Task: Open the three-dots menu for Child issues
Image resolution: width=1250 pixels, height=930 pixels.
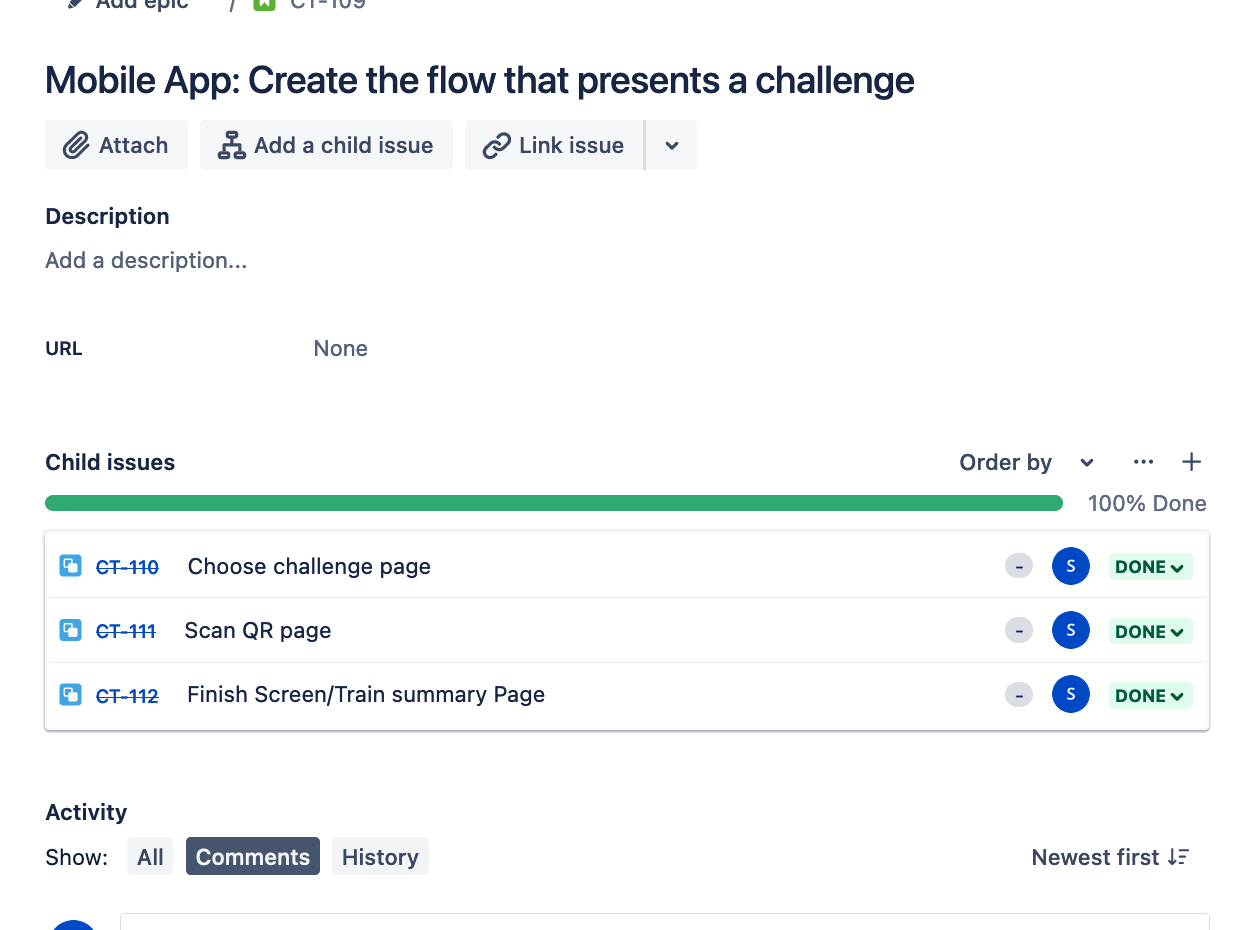Action: point(1144,462)
